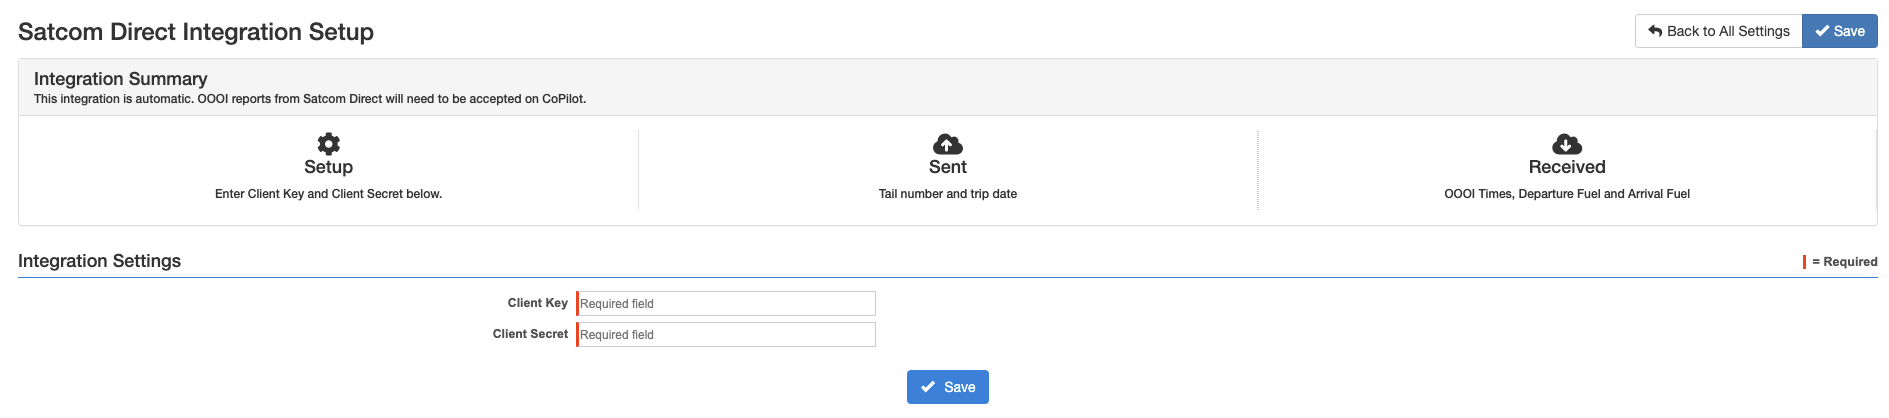
Task: Click the Setup gear icon
Action: tap(328, 144)
